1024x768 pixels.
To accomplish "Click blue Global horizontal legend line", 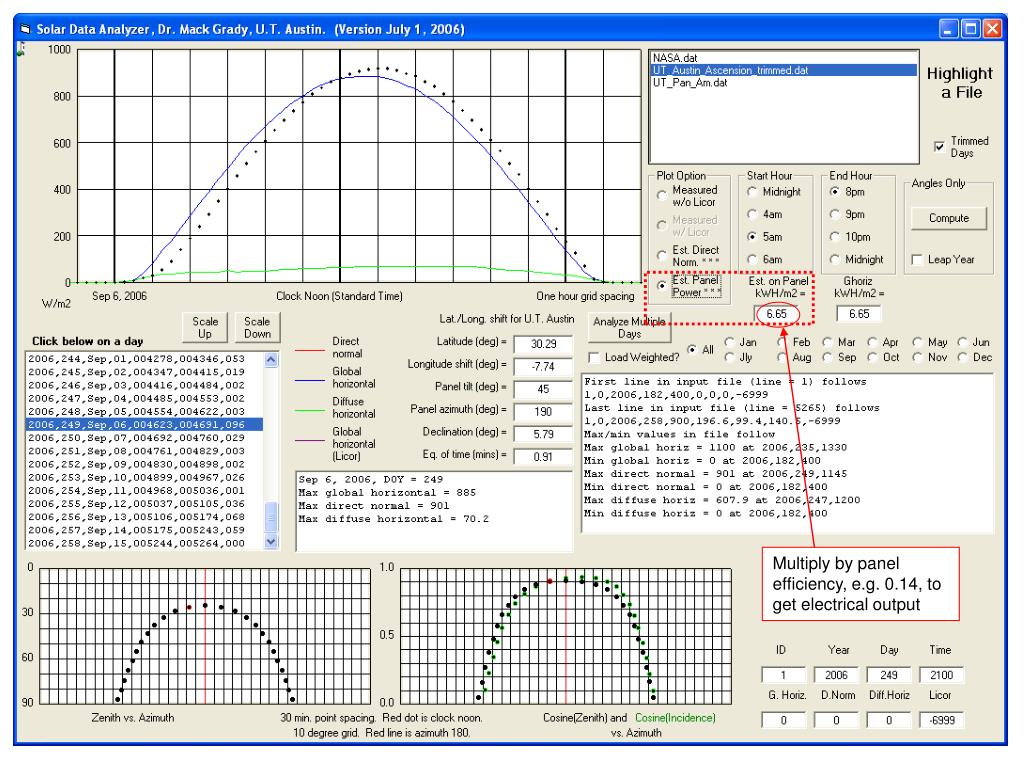I will (x=310, y=379).
